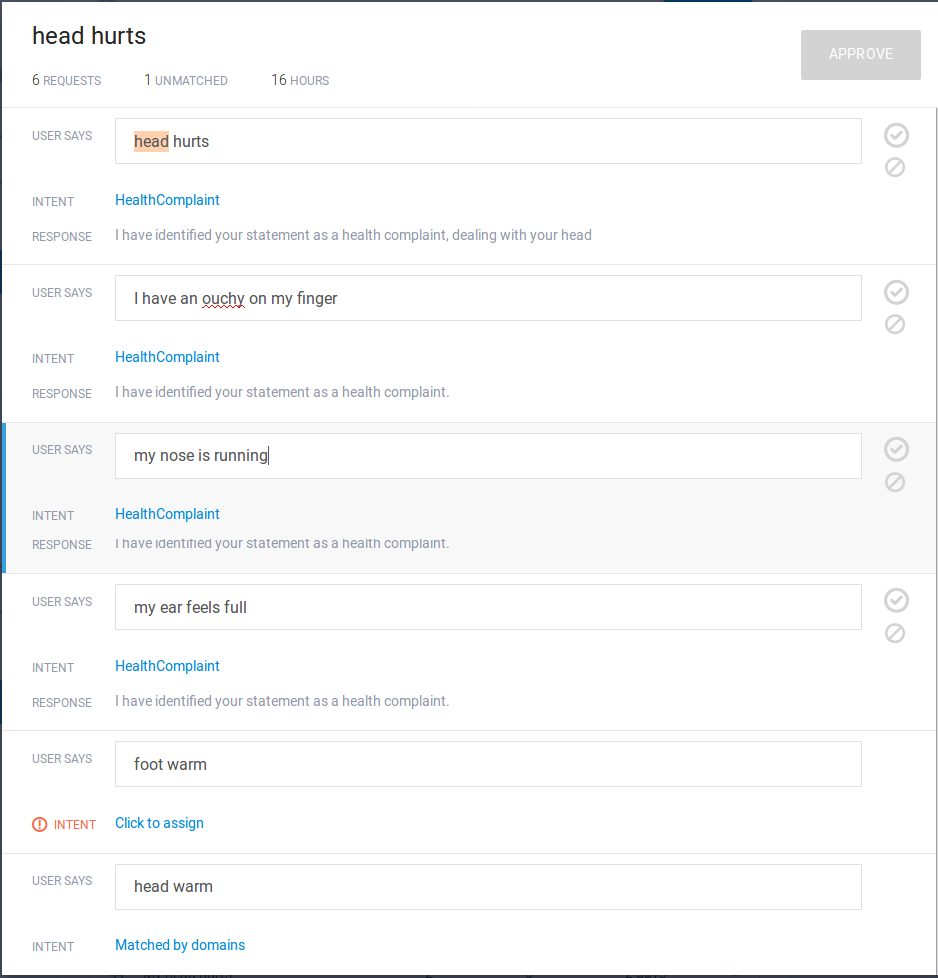Image resolution: width=938 pixels, height=978 pixels.
Task: Select the highlighted 'head' entity annotation
Action: [x=151, y=141]
